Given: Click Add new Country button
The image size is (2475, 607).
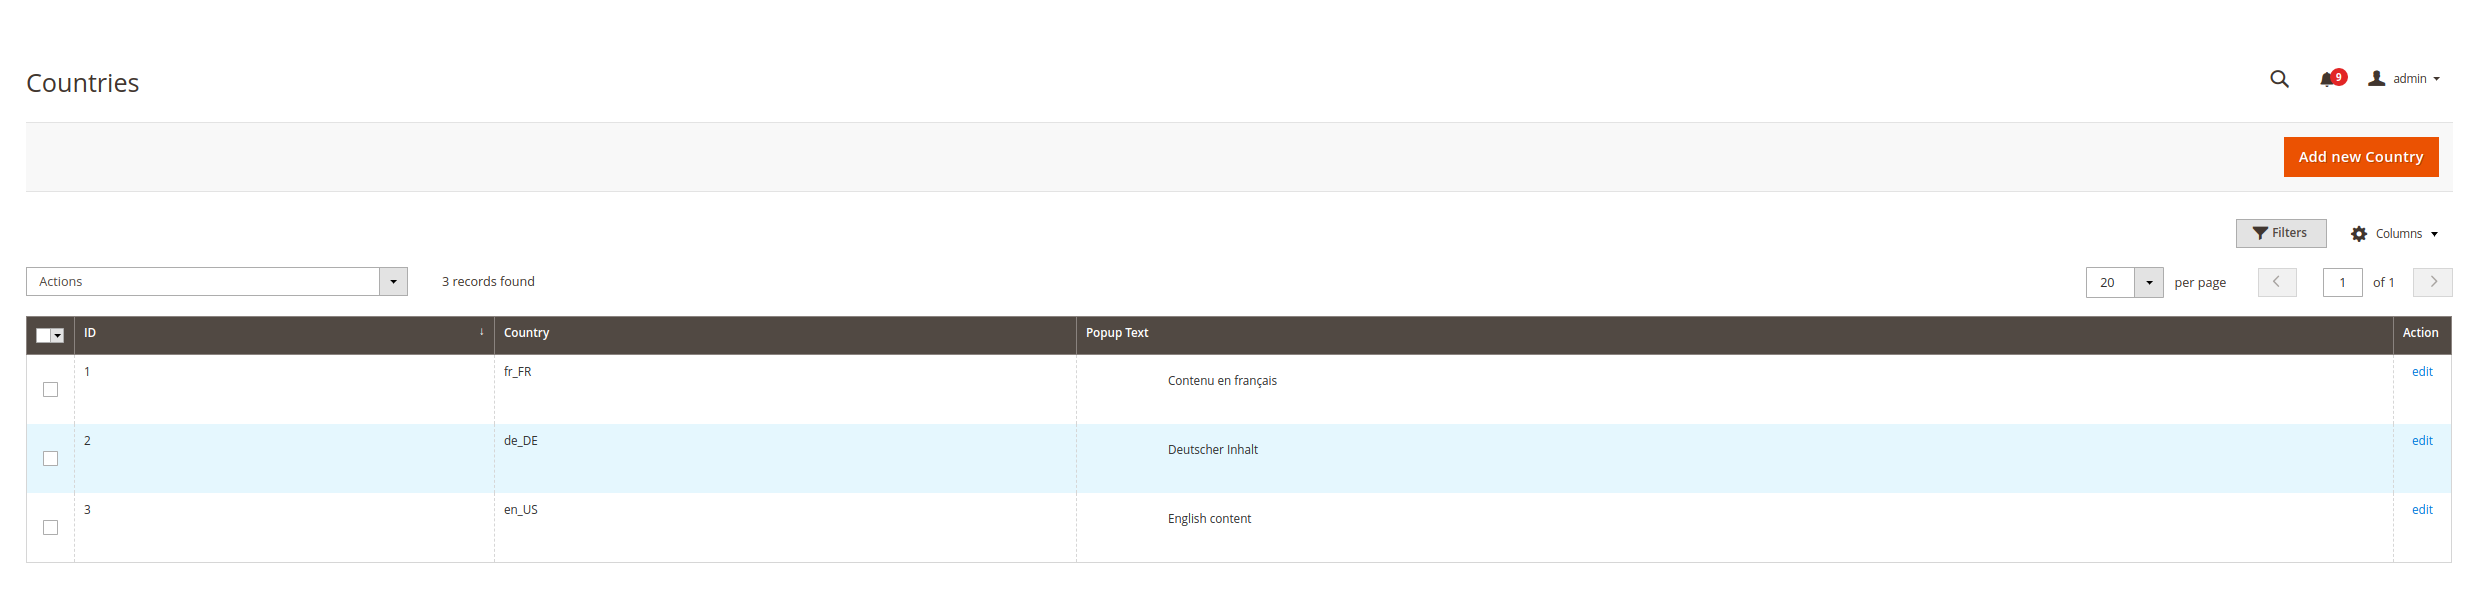Looking at the screenshot, I should click(x=2360, y=157).
